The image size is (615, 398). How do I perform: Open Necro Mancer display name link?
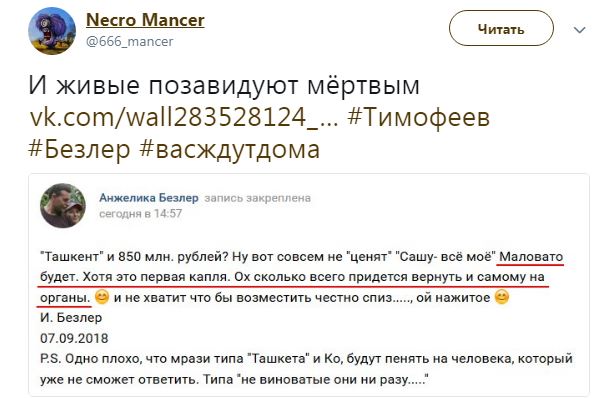coord(145,20)
